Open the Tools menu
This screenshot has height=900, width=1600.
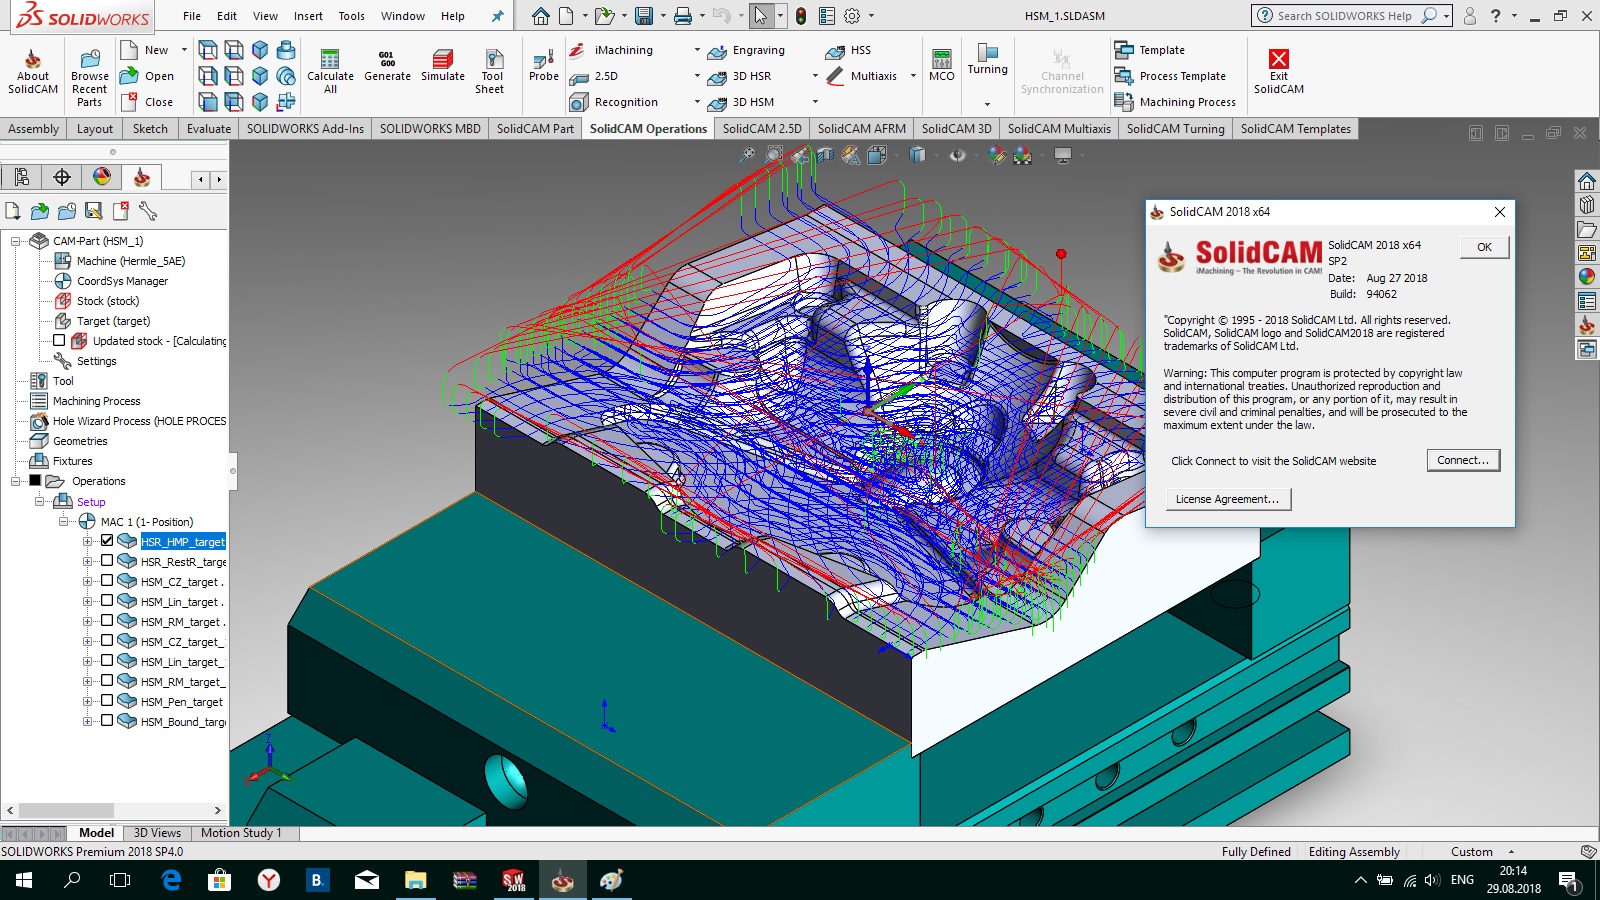click(x=351, y=16)
